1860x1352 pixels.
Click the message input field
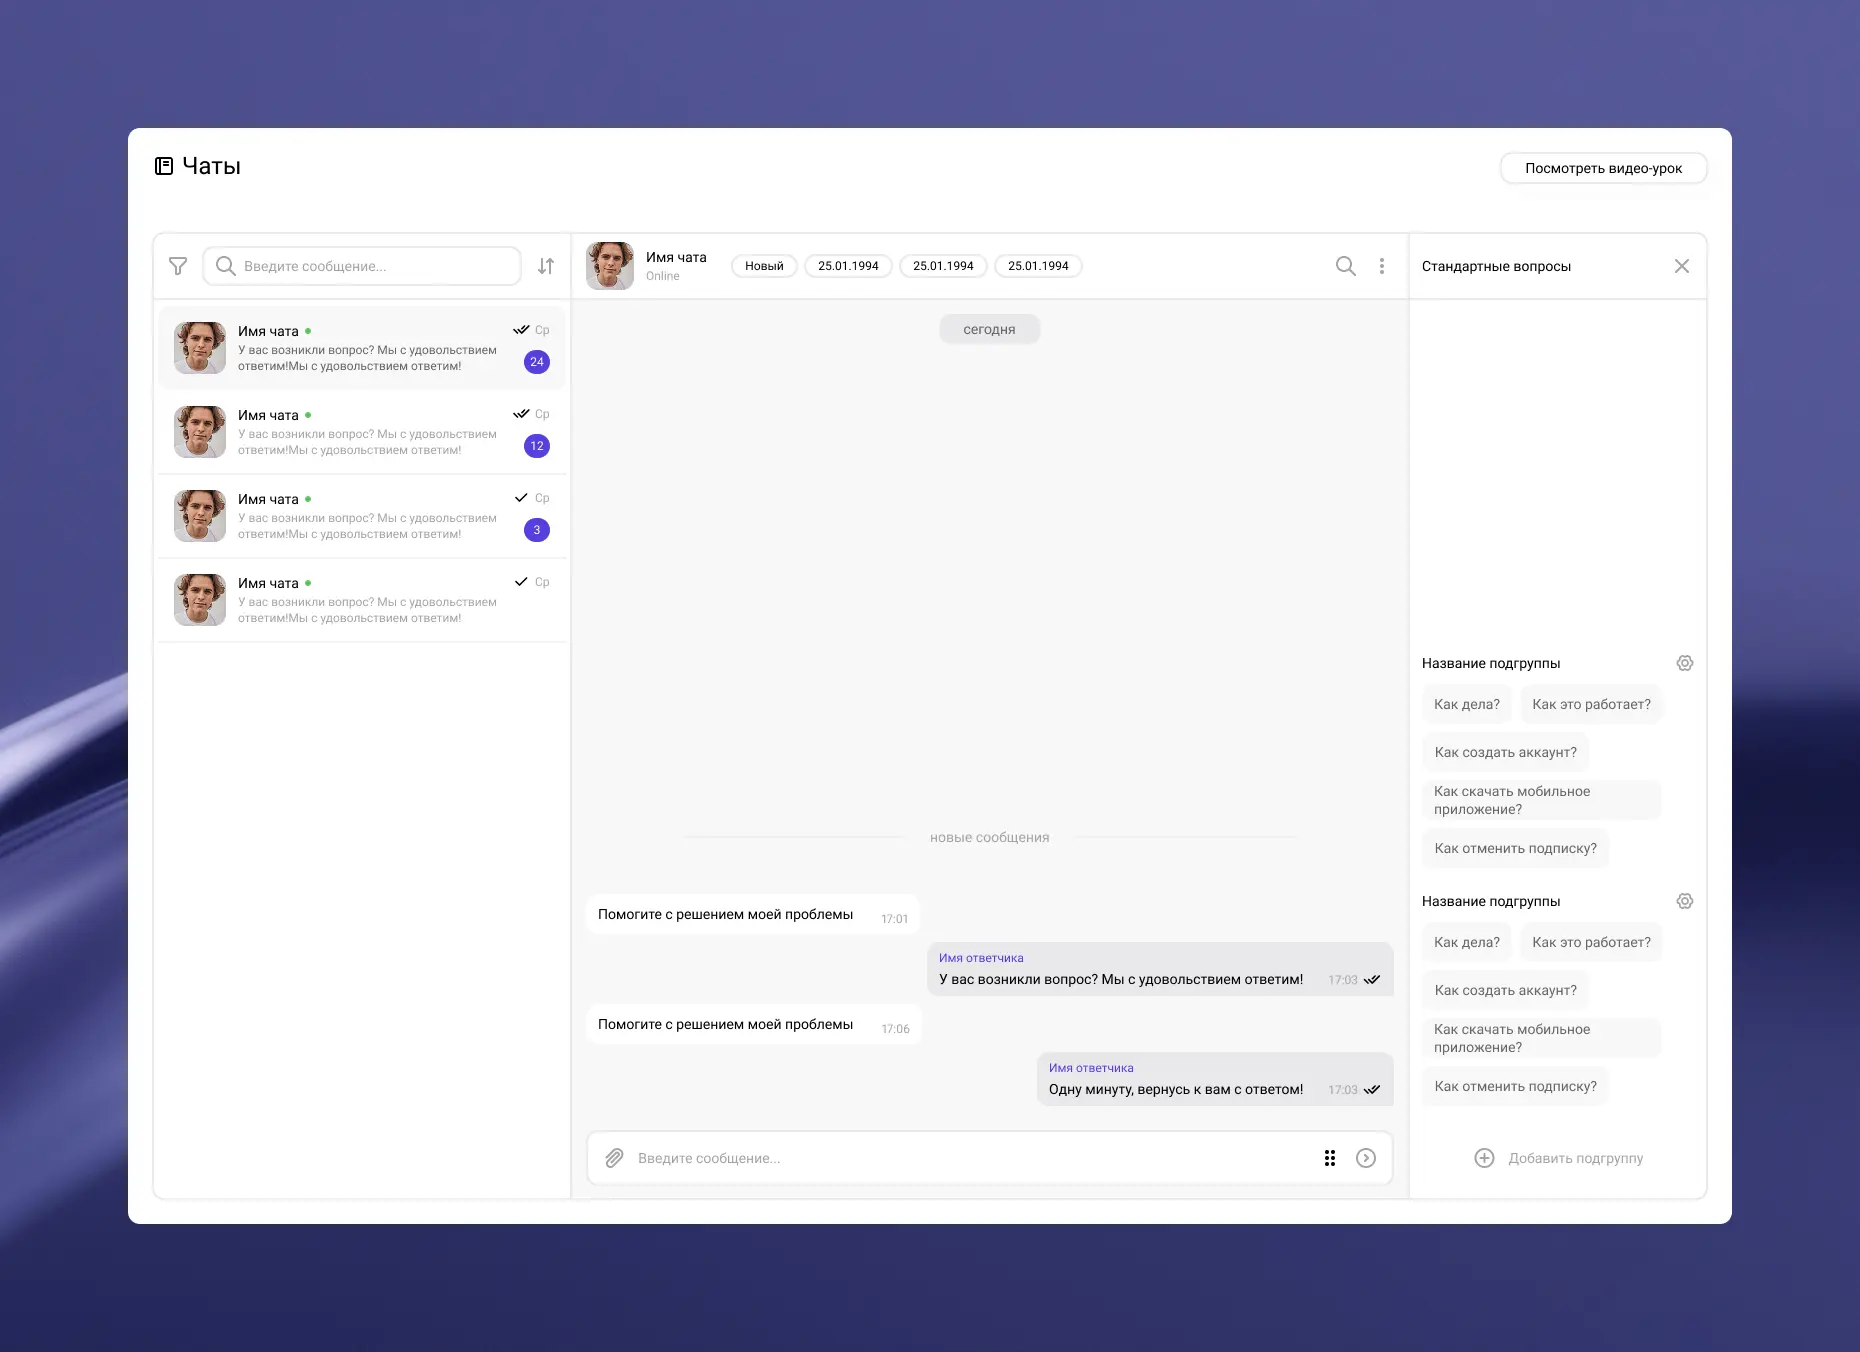(x=960, y=1158)
